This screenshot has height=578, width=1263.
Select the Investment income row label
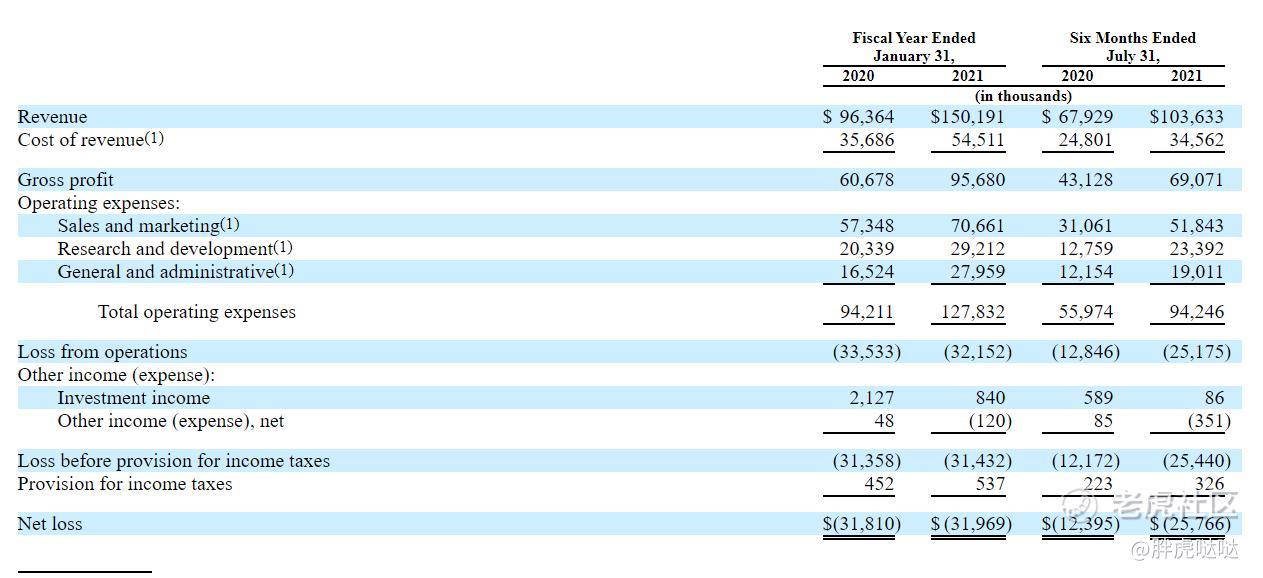[x=133, y=398]
